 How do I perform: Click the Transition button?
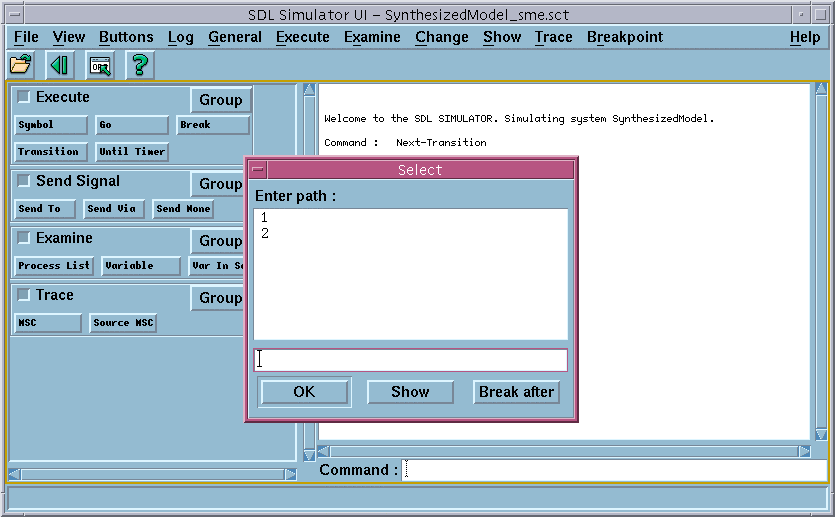(51, 152)
